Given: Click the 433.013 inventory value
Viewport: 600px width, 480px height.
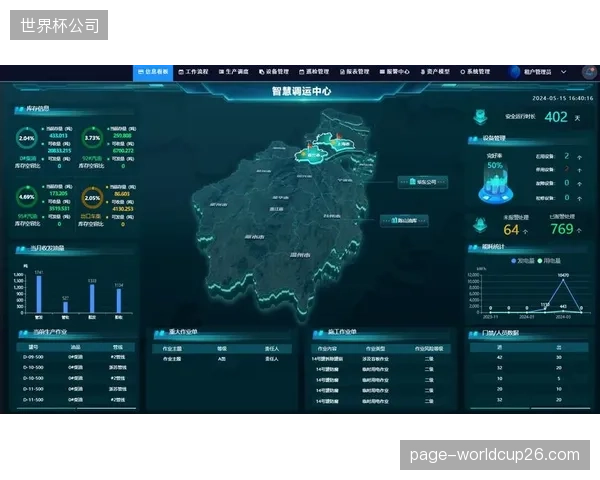Looking at the screenshot, I should [58, 136].
